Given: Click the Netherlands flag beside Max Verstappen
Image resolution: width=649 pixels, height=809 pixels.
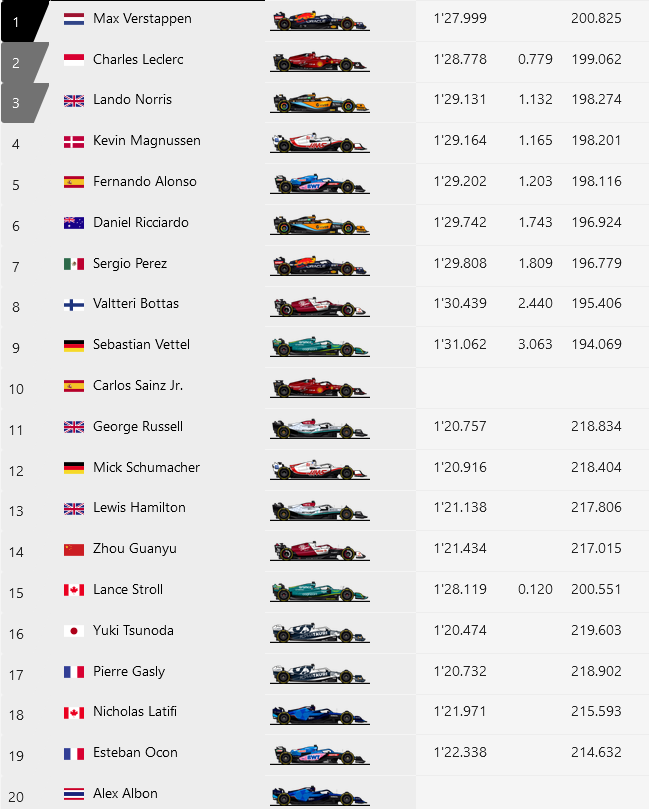Looking at the screenshot, I should 73,19.
